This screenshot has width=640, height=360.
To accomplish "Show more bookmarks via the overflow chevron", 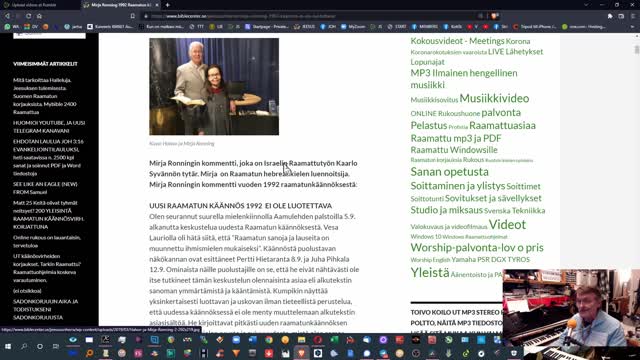I will tap(632, 27).
